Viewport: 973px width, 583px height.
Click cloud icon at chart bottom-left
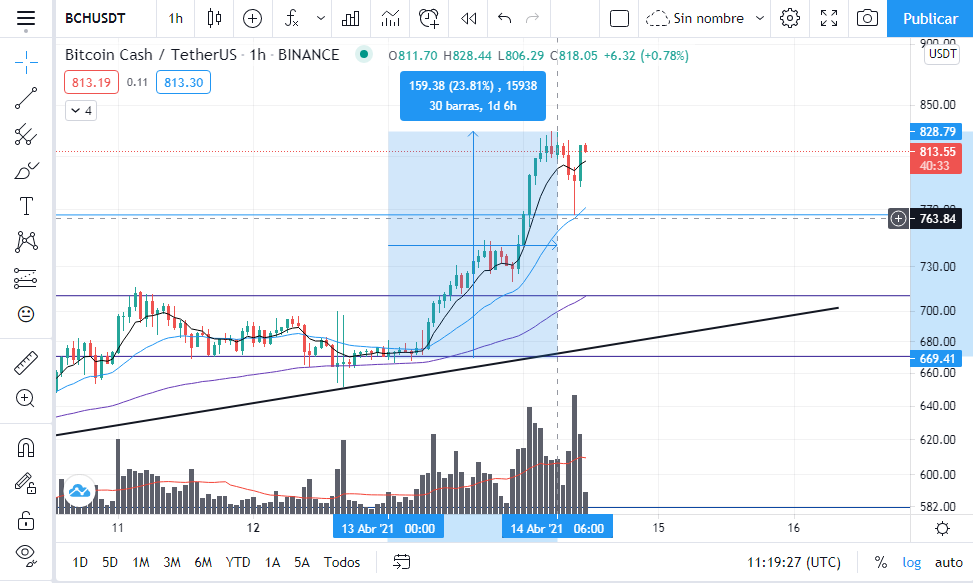tap(79, 491)
